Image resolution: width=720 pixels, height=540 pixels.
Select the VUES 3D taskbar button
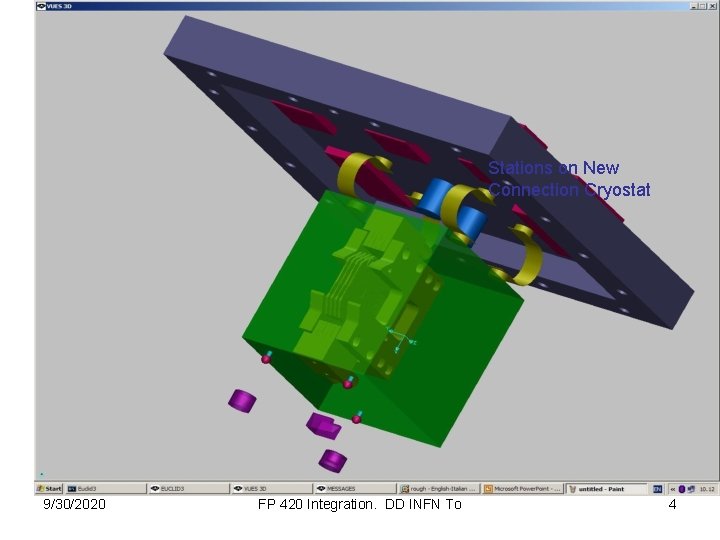(271, 489)
